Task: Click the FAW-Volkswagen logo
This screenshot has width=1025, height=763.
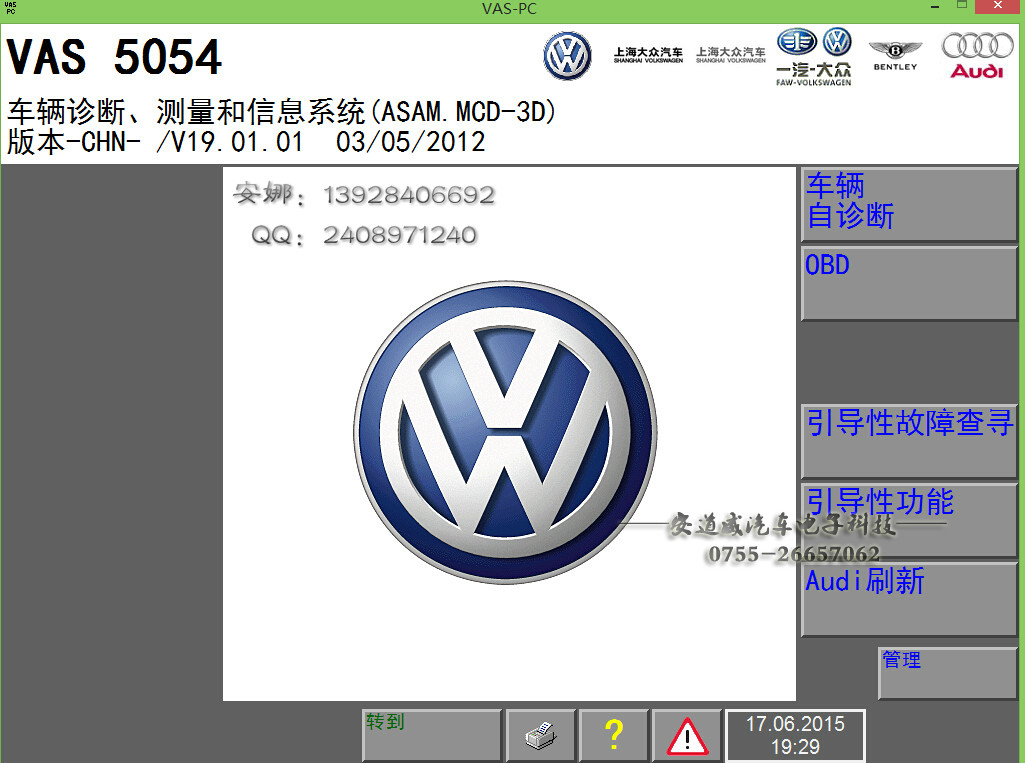Action: 814,57
